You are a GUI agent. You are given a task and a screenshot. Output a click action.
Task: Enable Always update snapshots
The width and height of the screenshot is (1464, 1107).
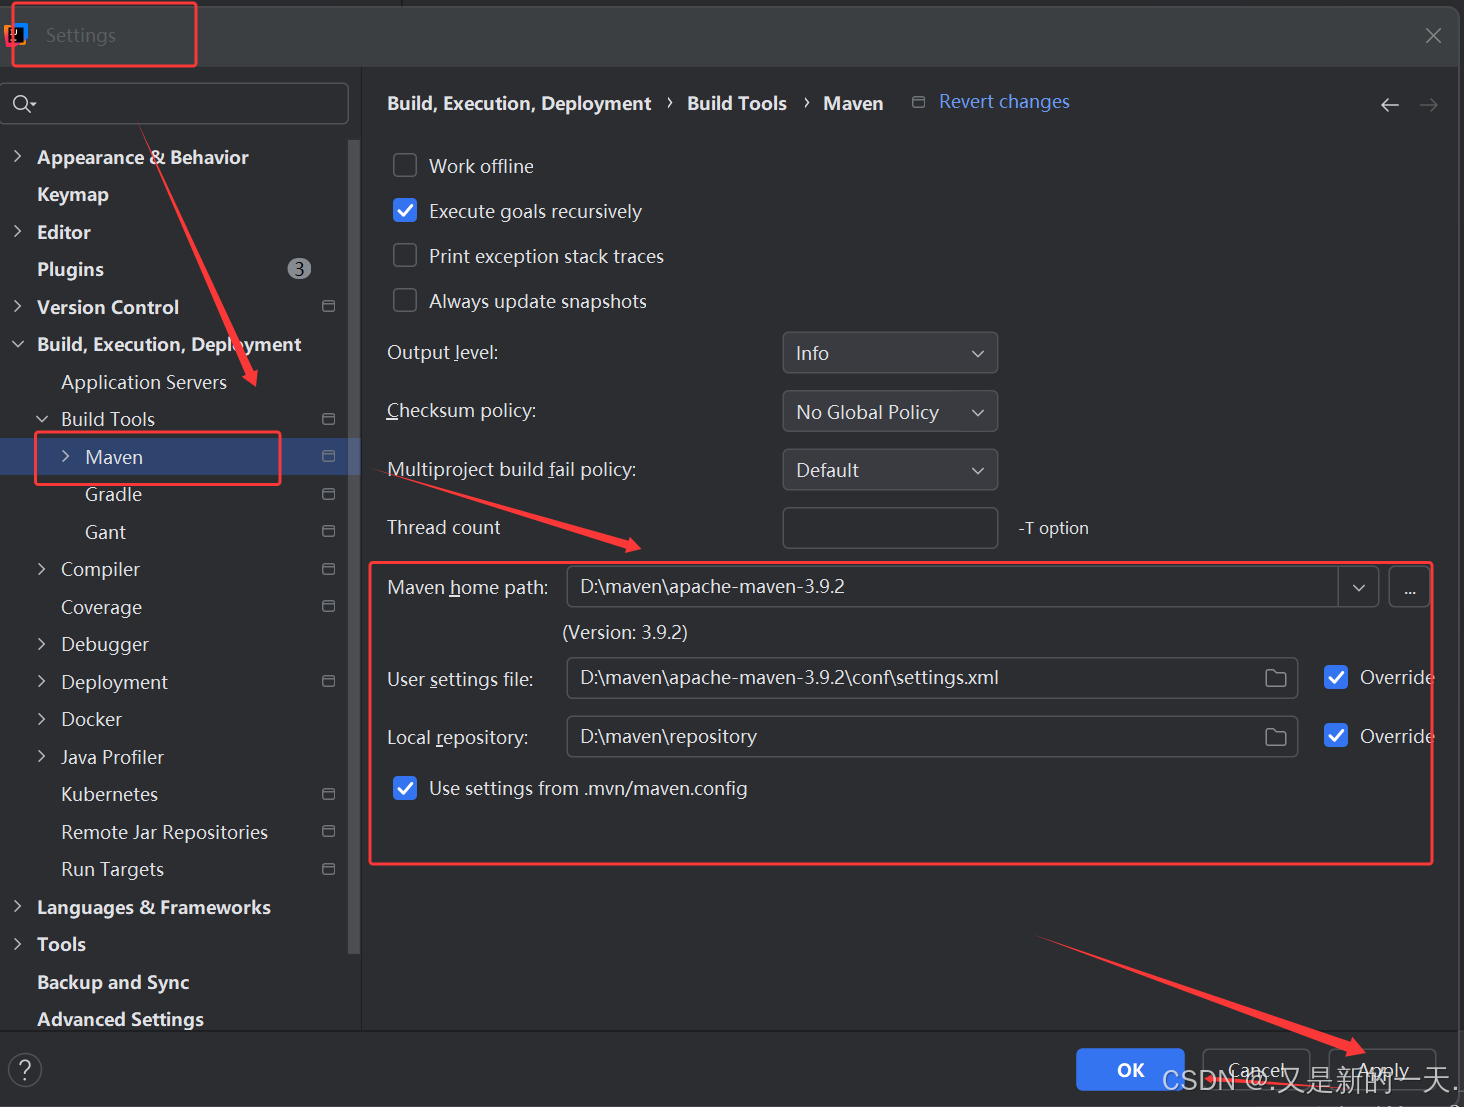tap(405, 300)
